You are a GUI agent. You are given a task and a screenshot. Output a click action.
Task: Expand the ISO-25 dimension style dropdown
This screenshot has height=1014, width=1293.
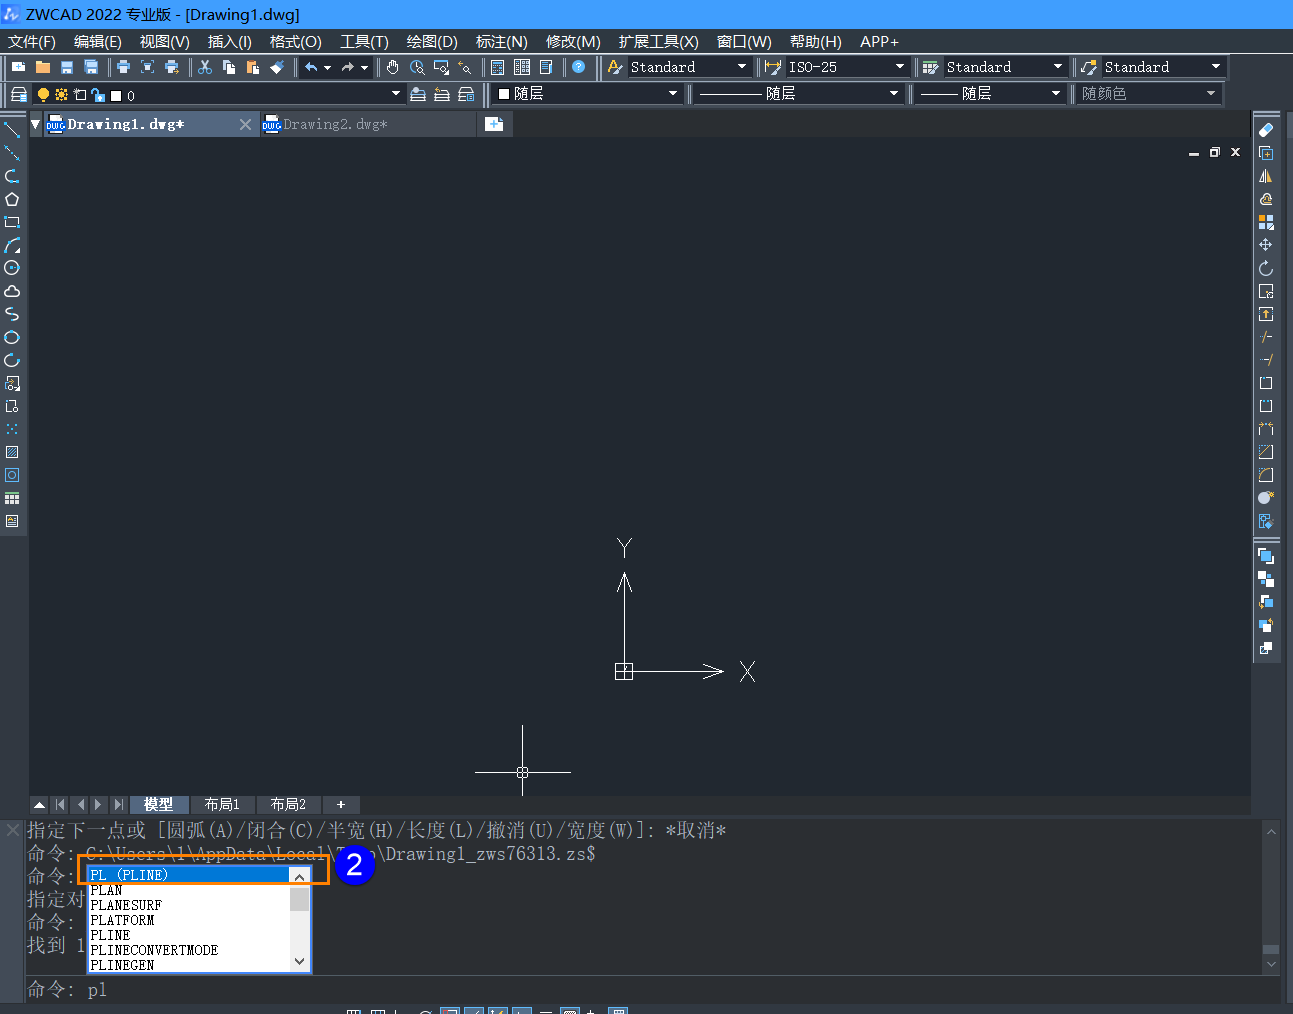pos(900,67)
